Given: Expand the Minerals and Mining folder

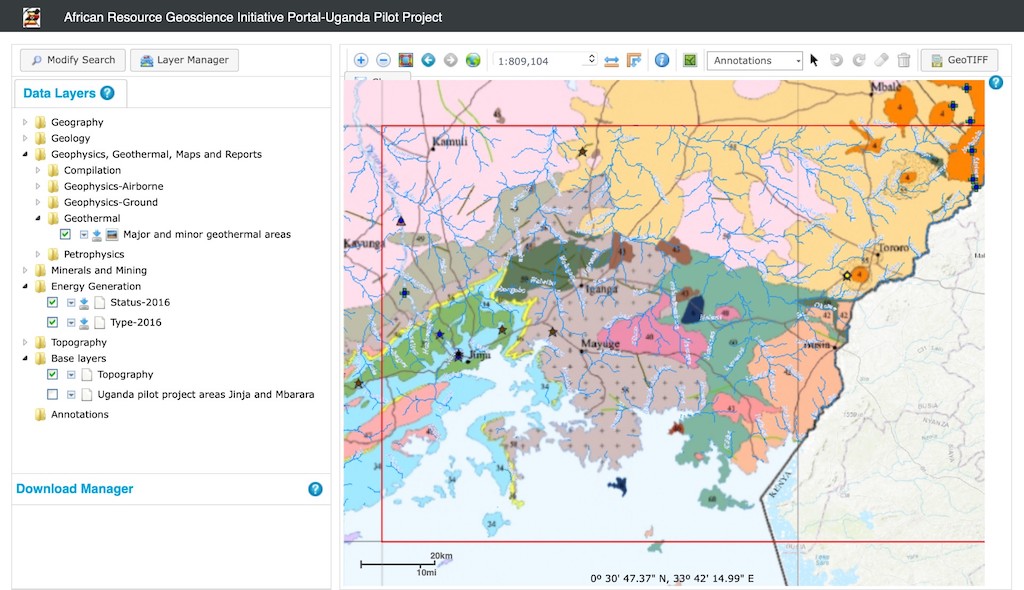Looking at the screenshot, I should pyautogui.click(x=23, y=270).
